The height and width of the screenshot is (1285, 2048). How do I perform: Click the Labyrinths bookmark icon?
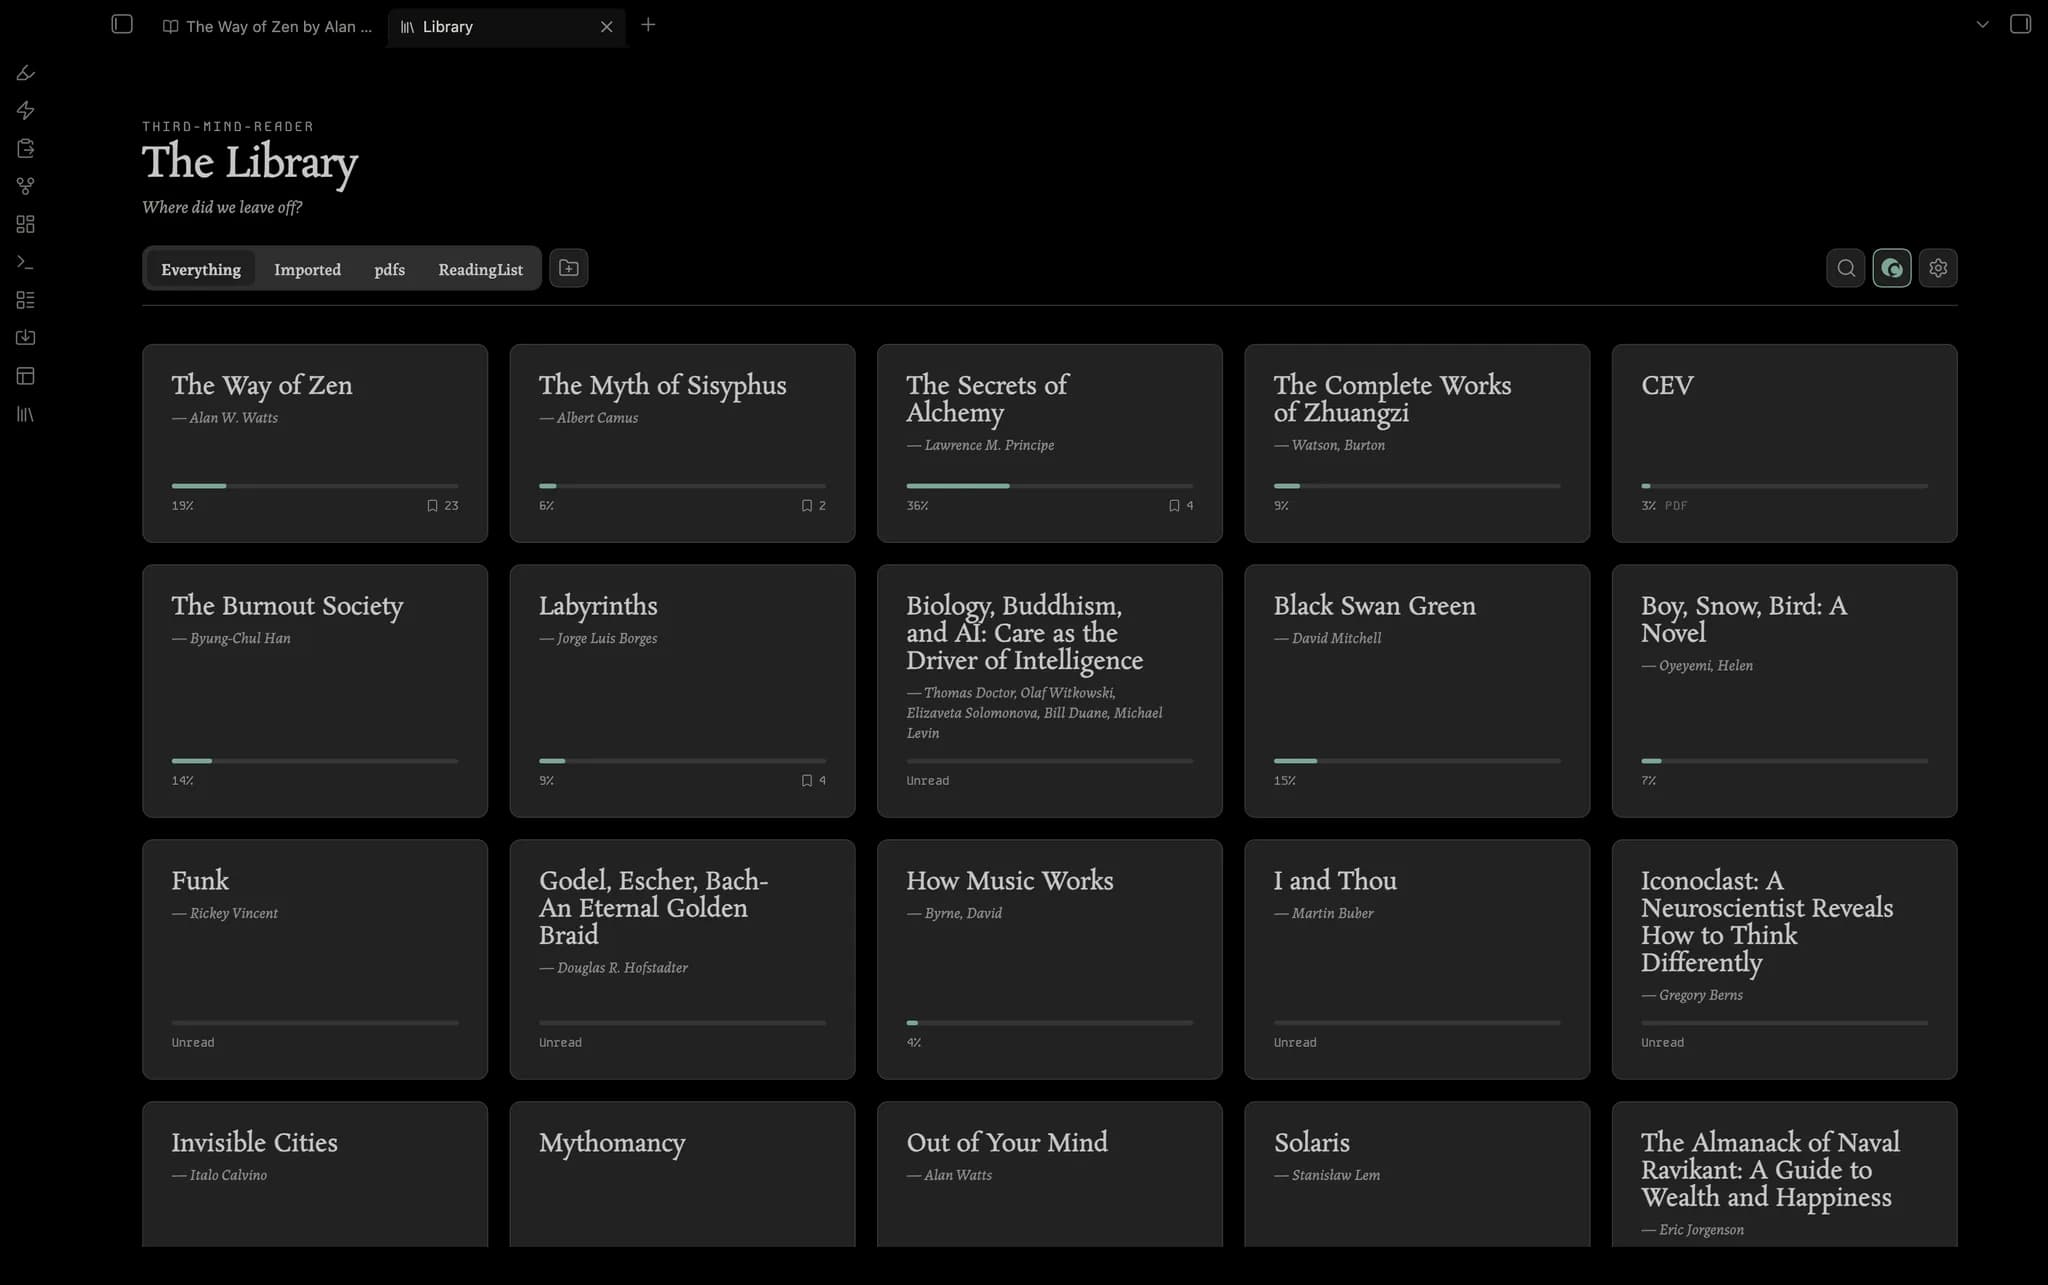[807, 781]
